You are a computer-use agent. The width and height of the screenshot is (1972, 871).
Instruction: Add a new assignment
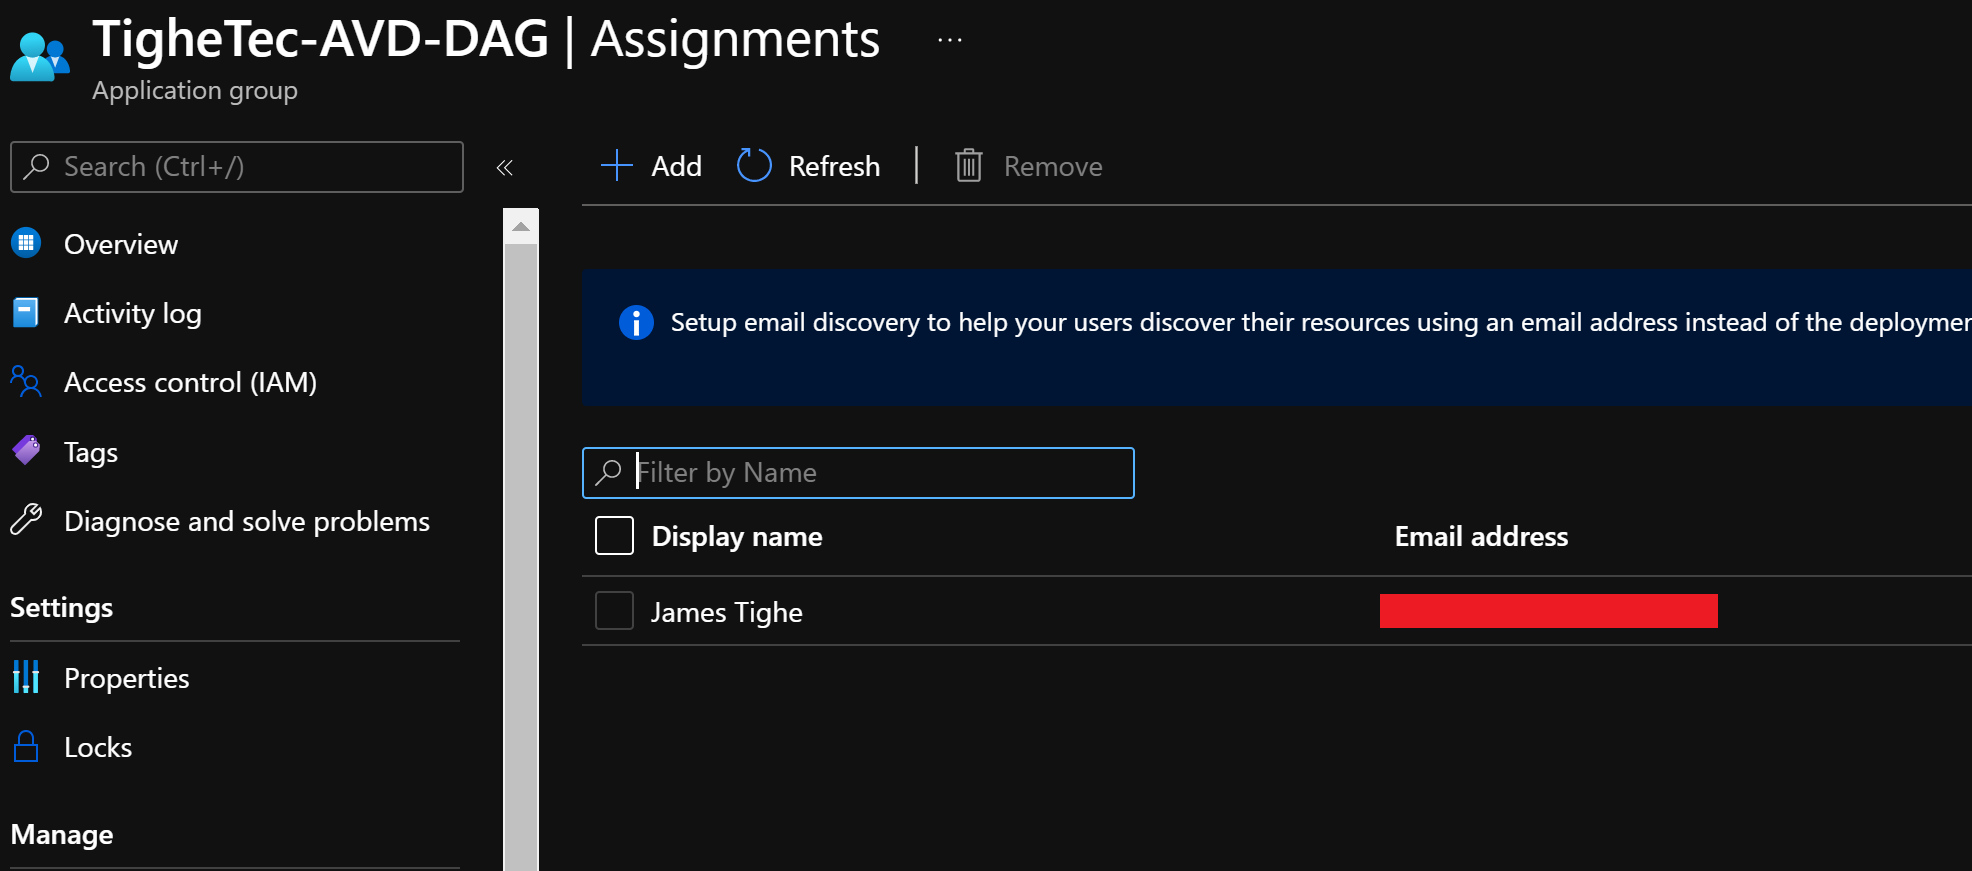[x=652, y=166]
